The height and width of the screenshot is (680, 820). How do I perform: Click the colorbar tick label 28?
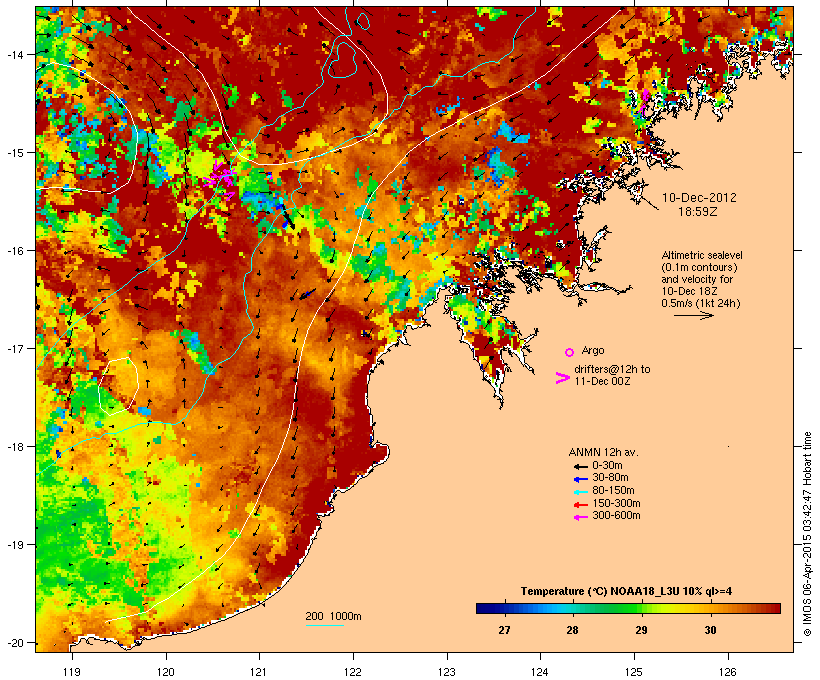[x=573, y=630]
